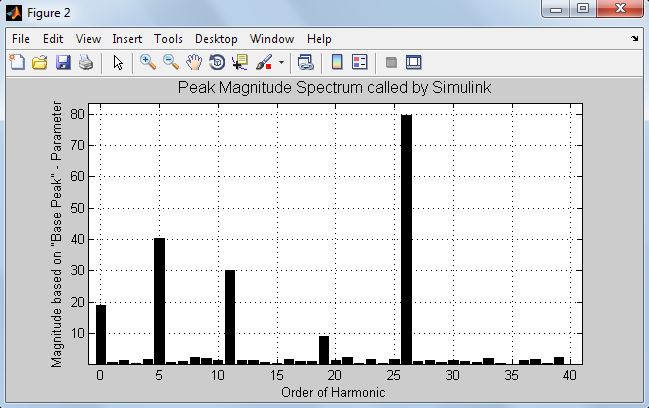Click the 'Magnitude based on Base Peak' y-axis label

(56, 234)
